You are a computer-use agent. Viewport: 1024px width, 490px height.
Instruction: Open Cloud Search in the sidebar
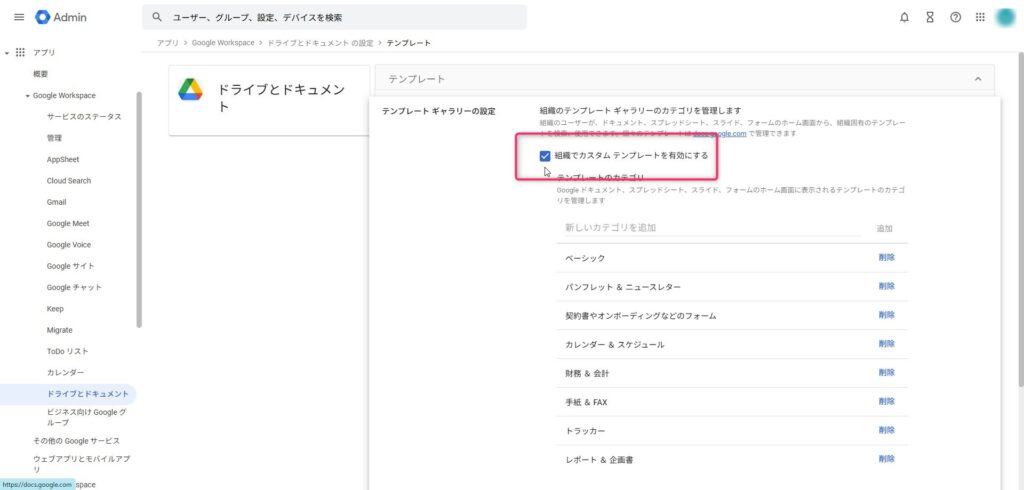coord(69,181)
